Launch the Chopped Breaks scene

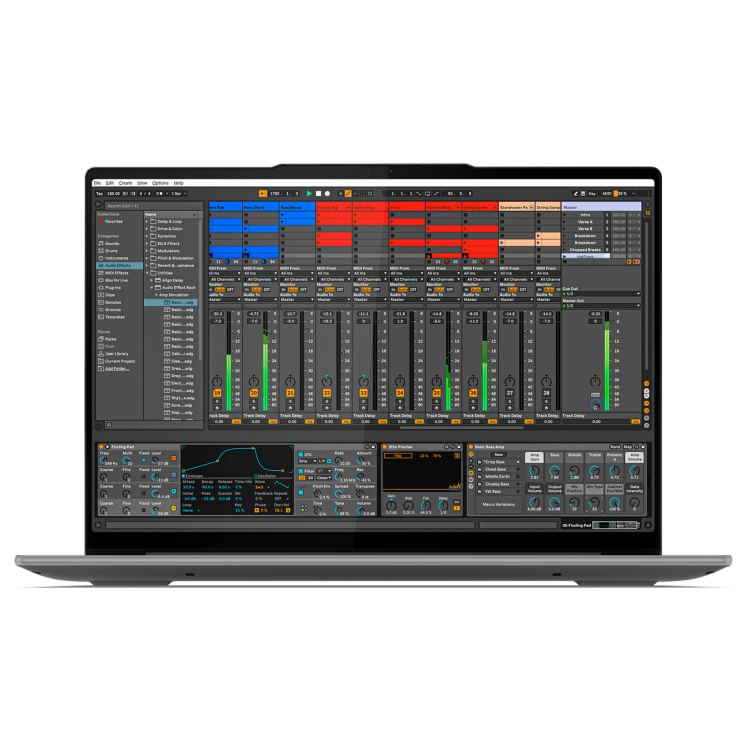pos(565,250)
